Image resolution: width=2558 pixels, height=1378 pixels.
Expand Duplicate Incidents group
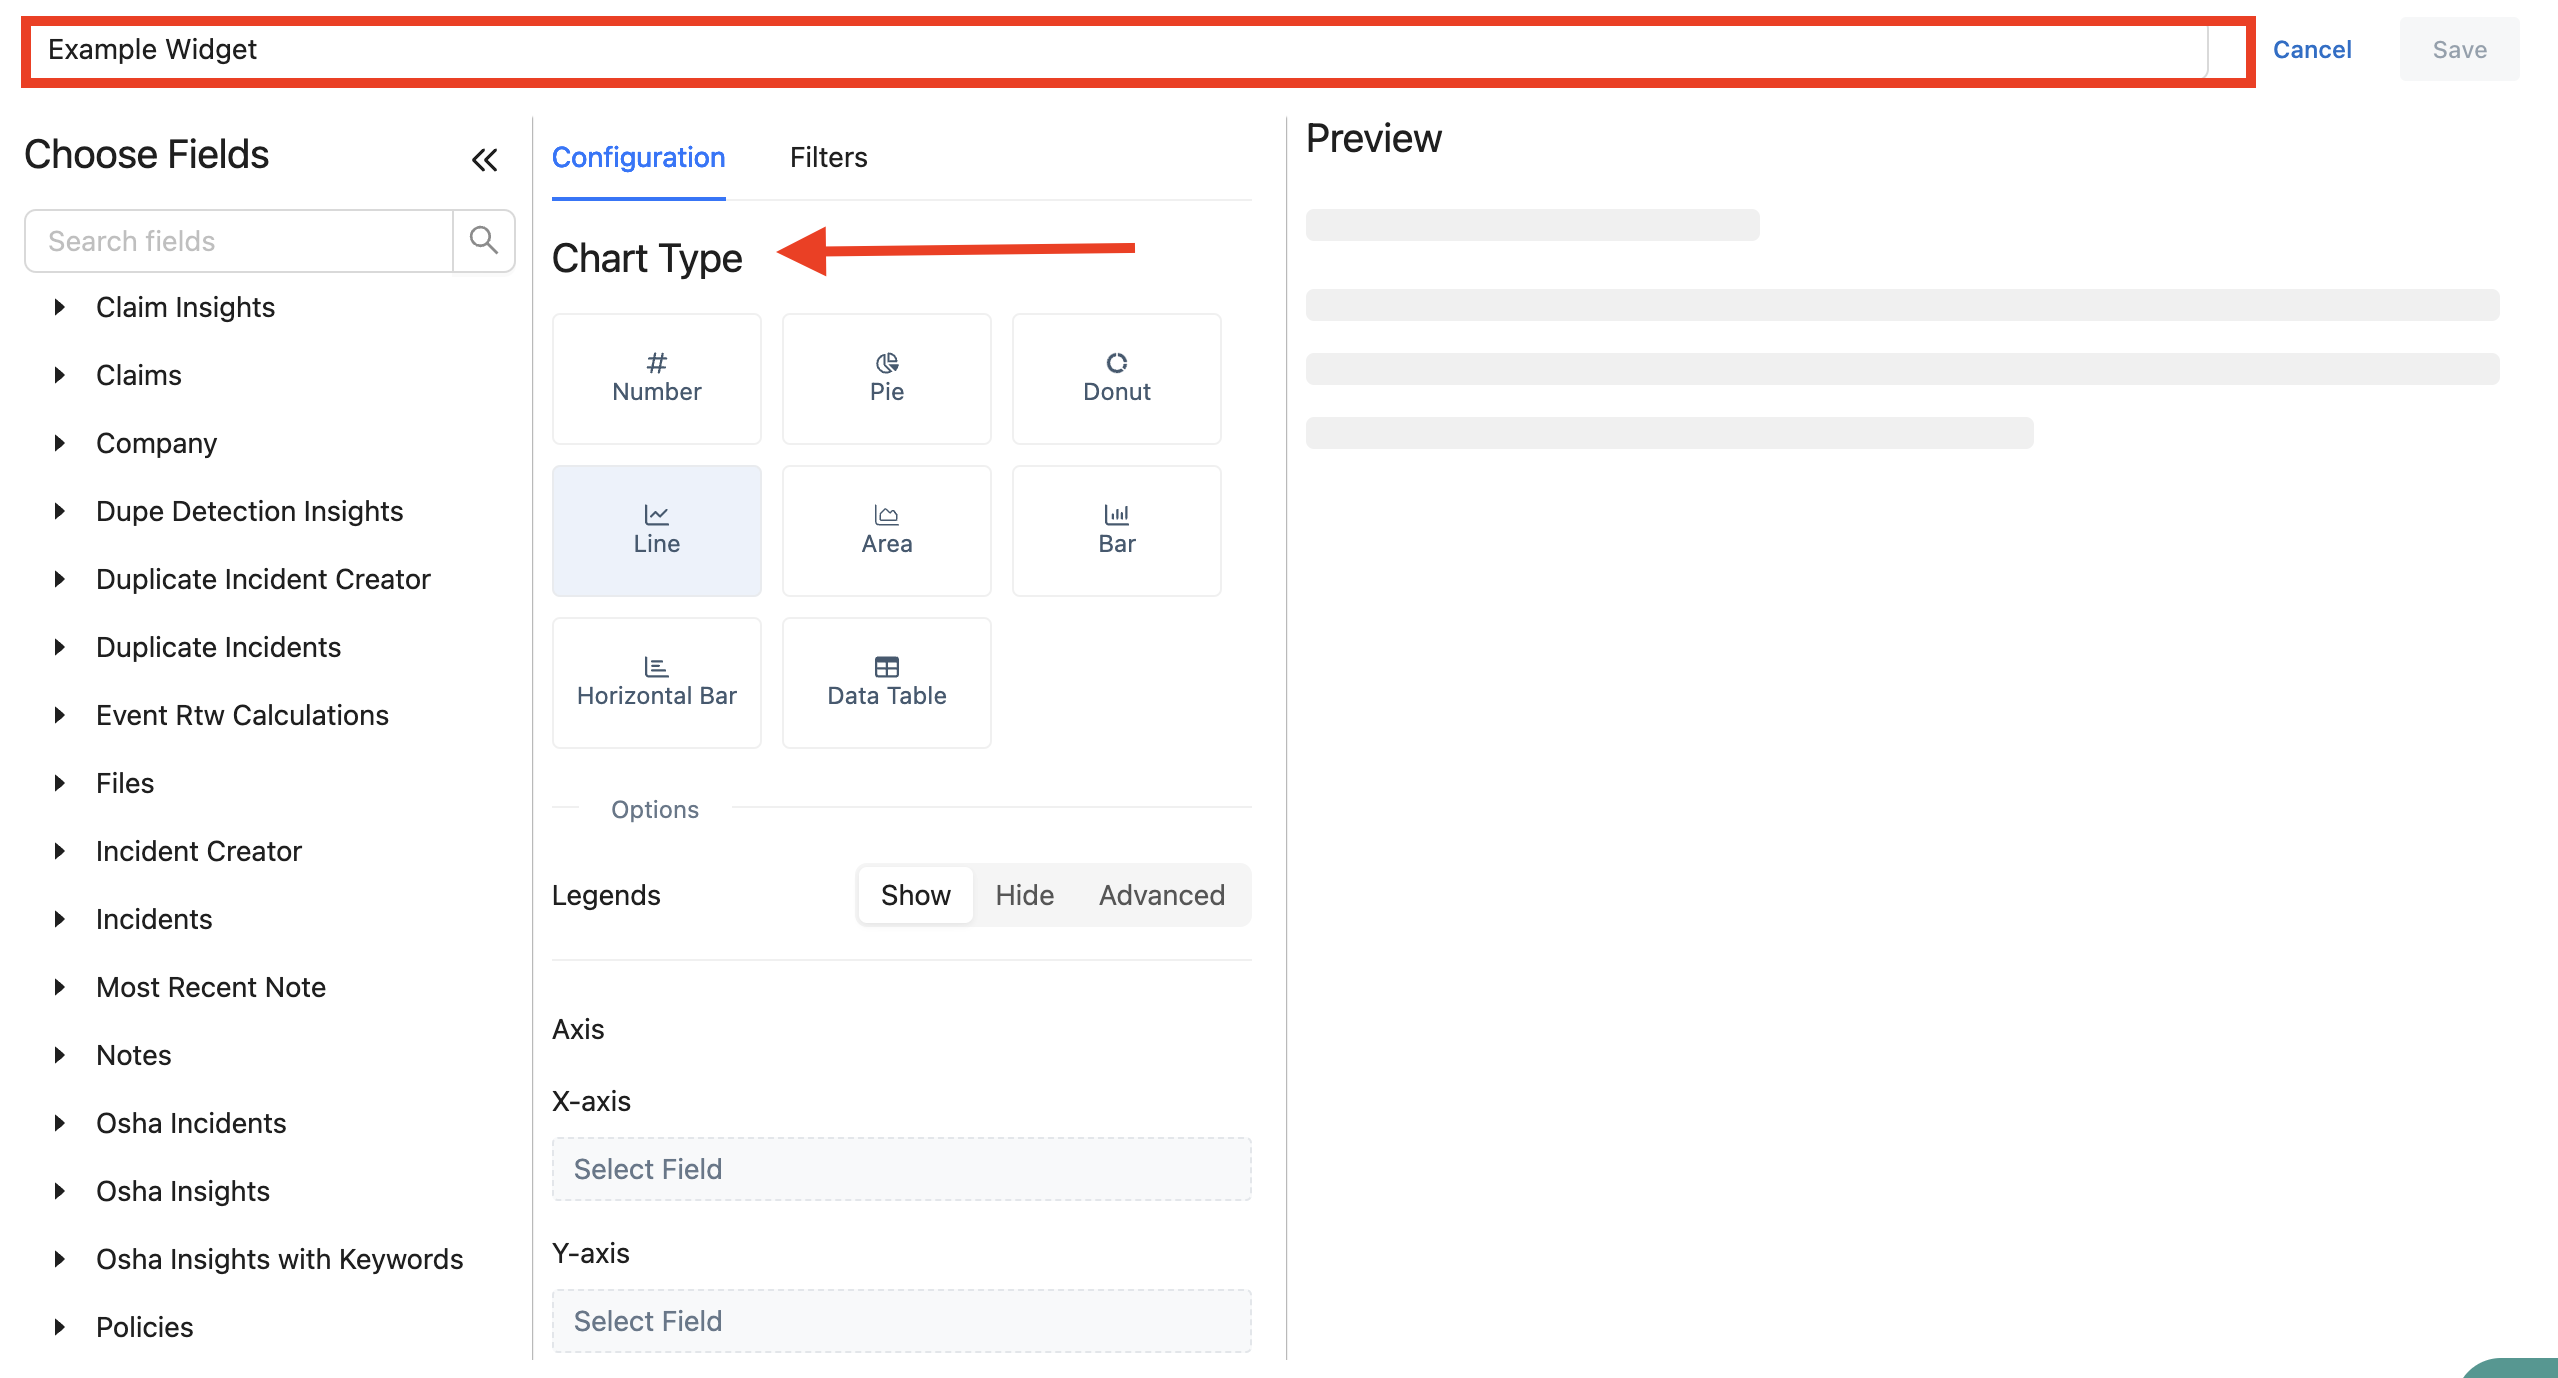coord(59,647)
